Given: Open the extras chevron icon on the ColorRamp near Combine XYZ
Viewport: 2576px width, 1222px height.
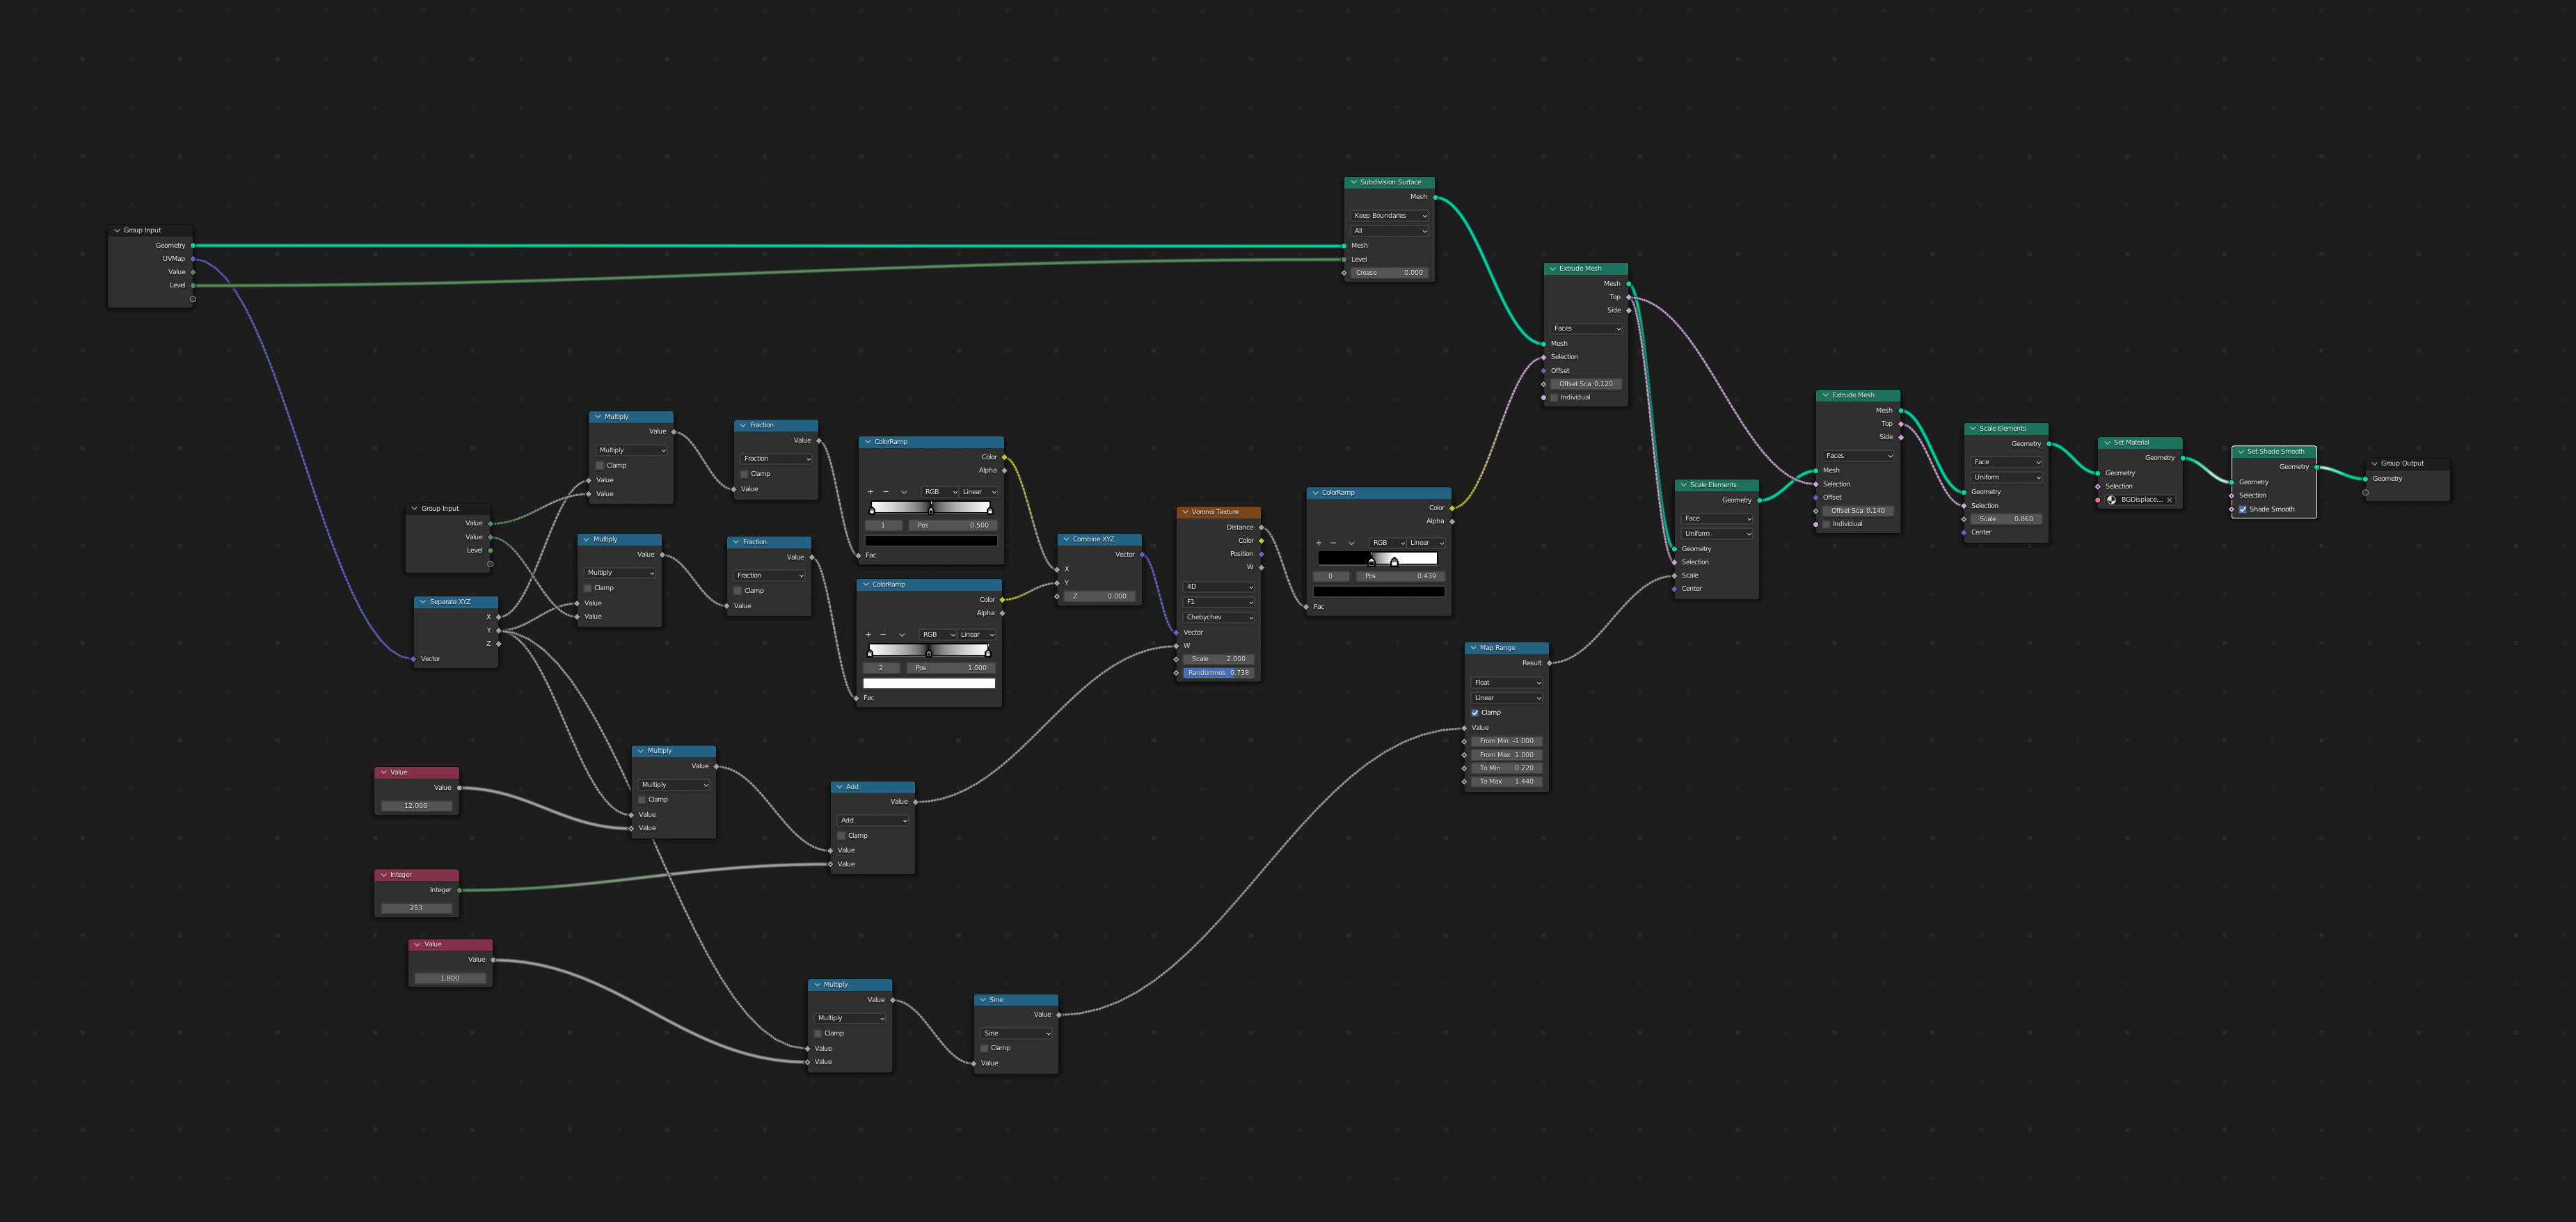Looking at the screenshot, I should [x=902, y=634].
